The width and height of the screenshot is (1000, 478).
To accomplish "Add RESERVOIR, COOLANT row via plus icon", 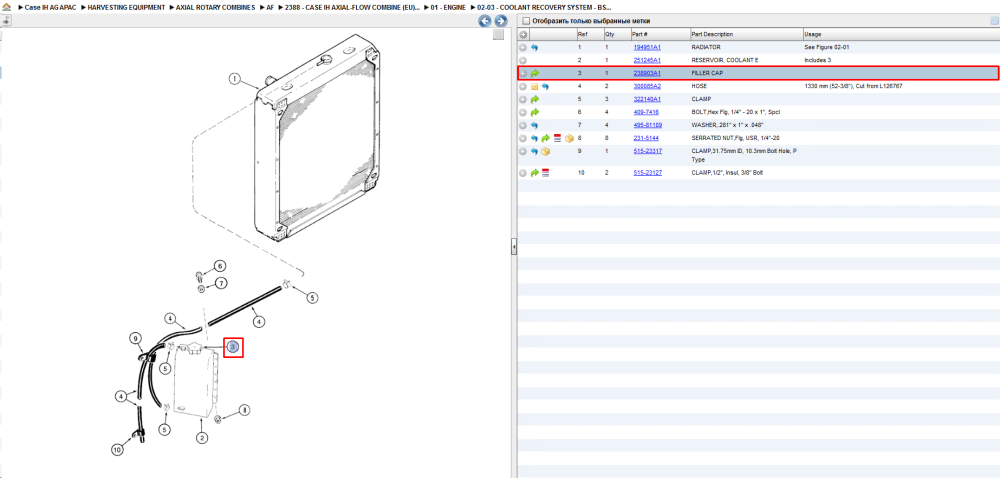I will tap(523, 60).
